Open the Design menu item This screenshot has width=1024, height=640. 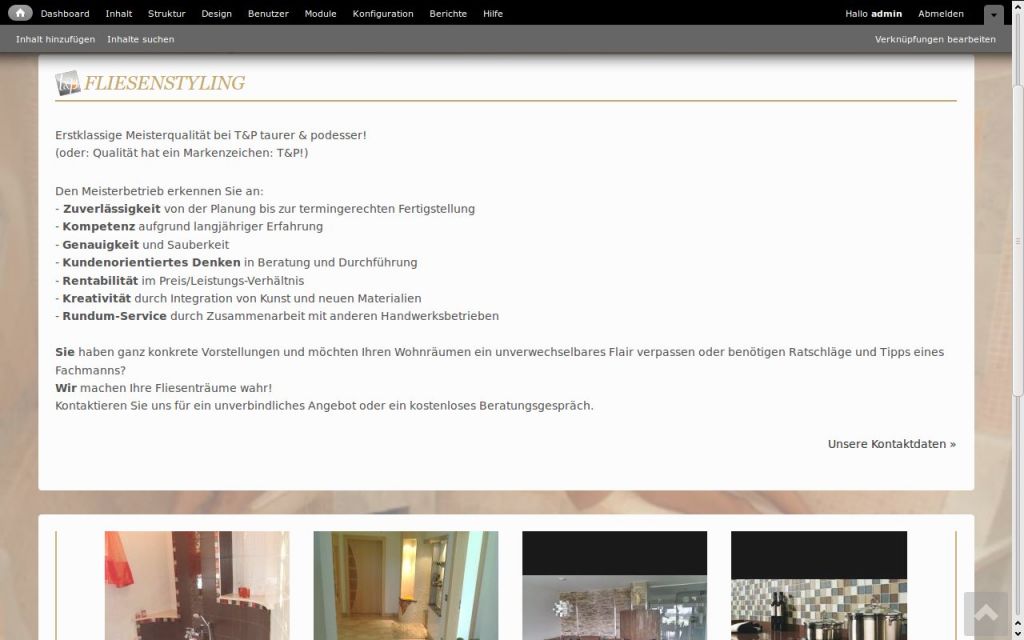216,14
